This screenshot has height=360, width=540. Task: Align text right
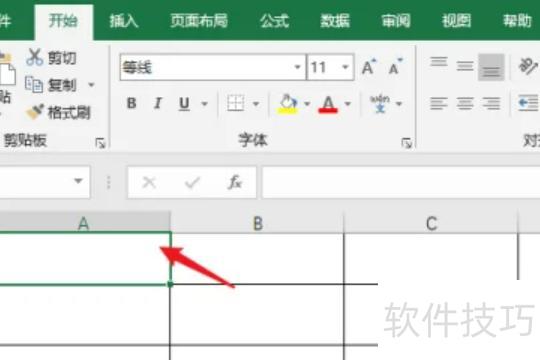click(491, 103)
